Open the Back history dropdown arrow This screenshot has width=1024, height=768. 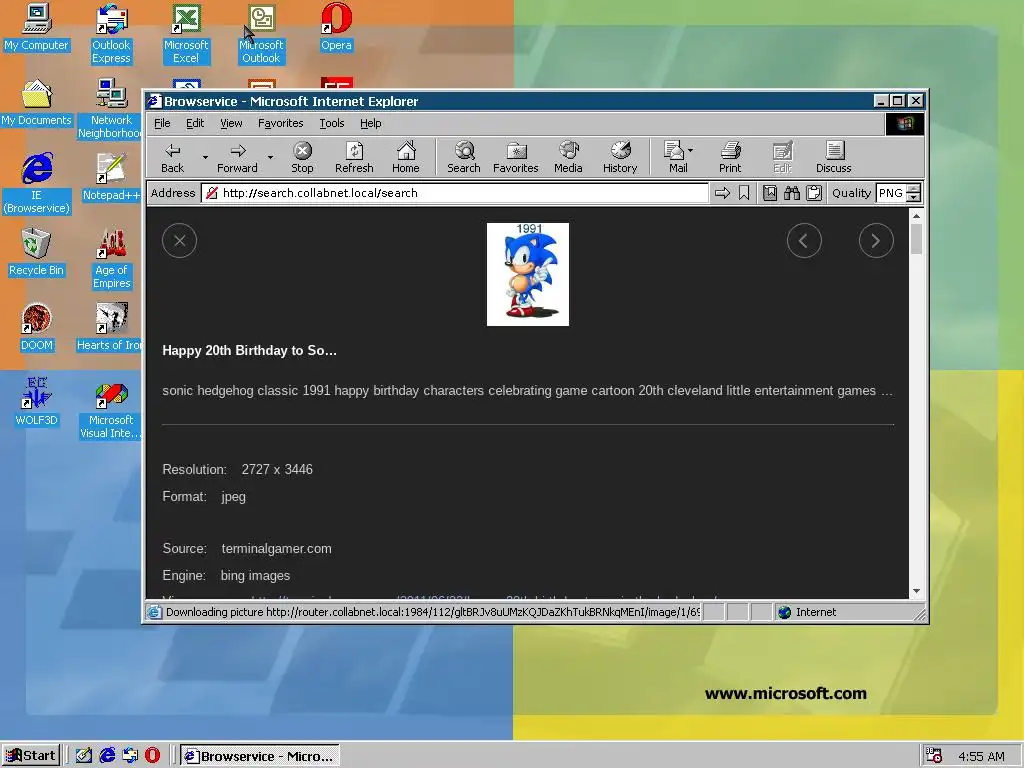tap(205, 157)
